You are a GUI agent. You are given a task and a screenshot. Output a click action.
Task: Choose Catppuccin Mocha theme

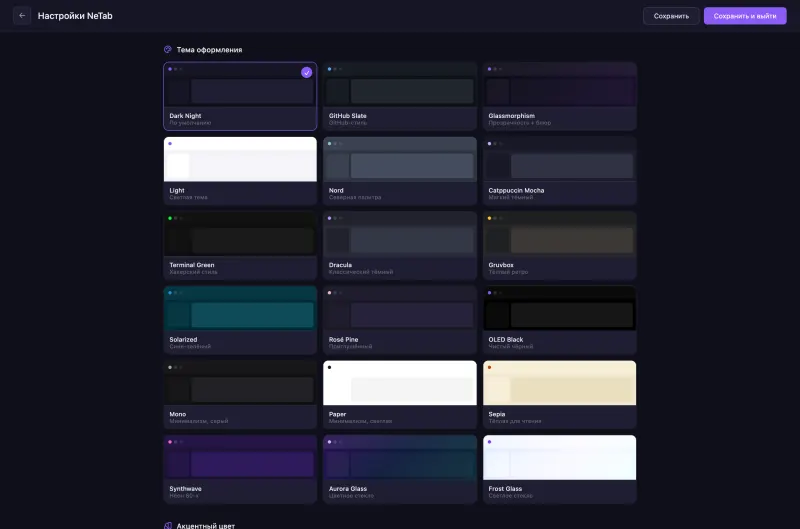[559, 171]
